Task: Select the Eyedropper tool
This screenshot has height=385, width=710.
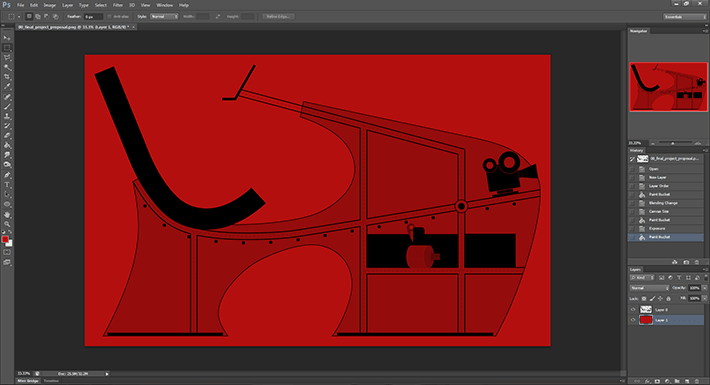Action: coord(7,87)
